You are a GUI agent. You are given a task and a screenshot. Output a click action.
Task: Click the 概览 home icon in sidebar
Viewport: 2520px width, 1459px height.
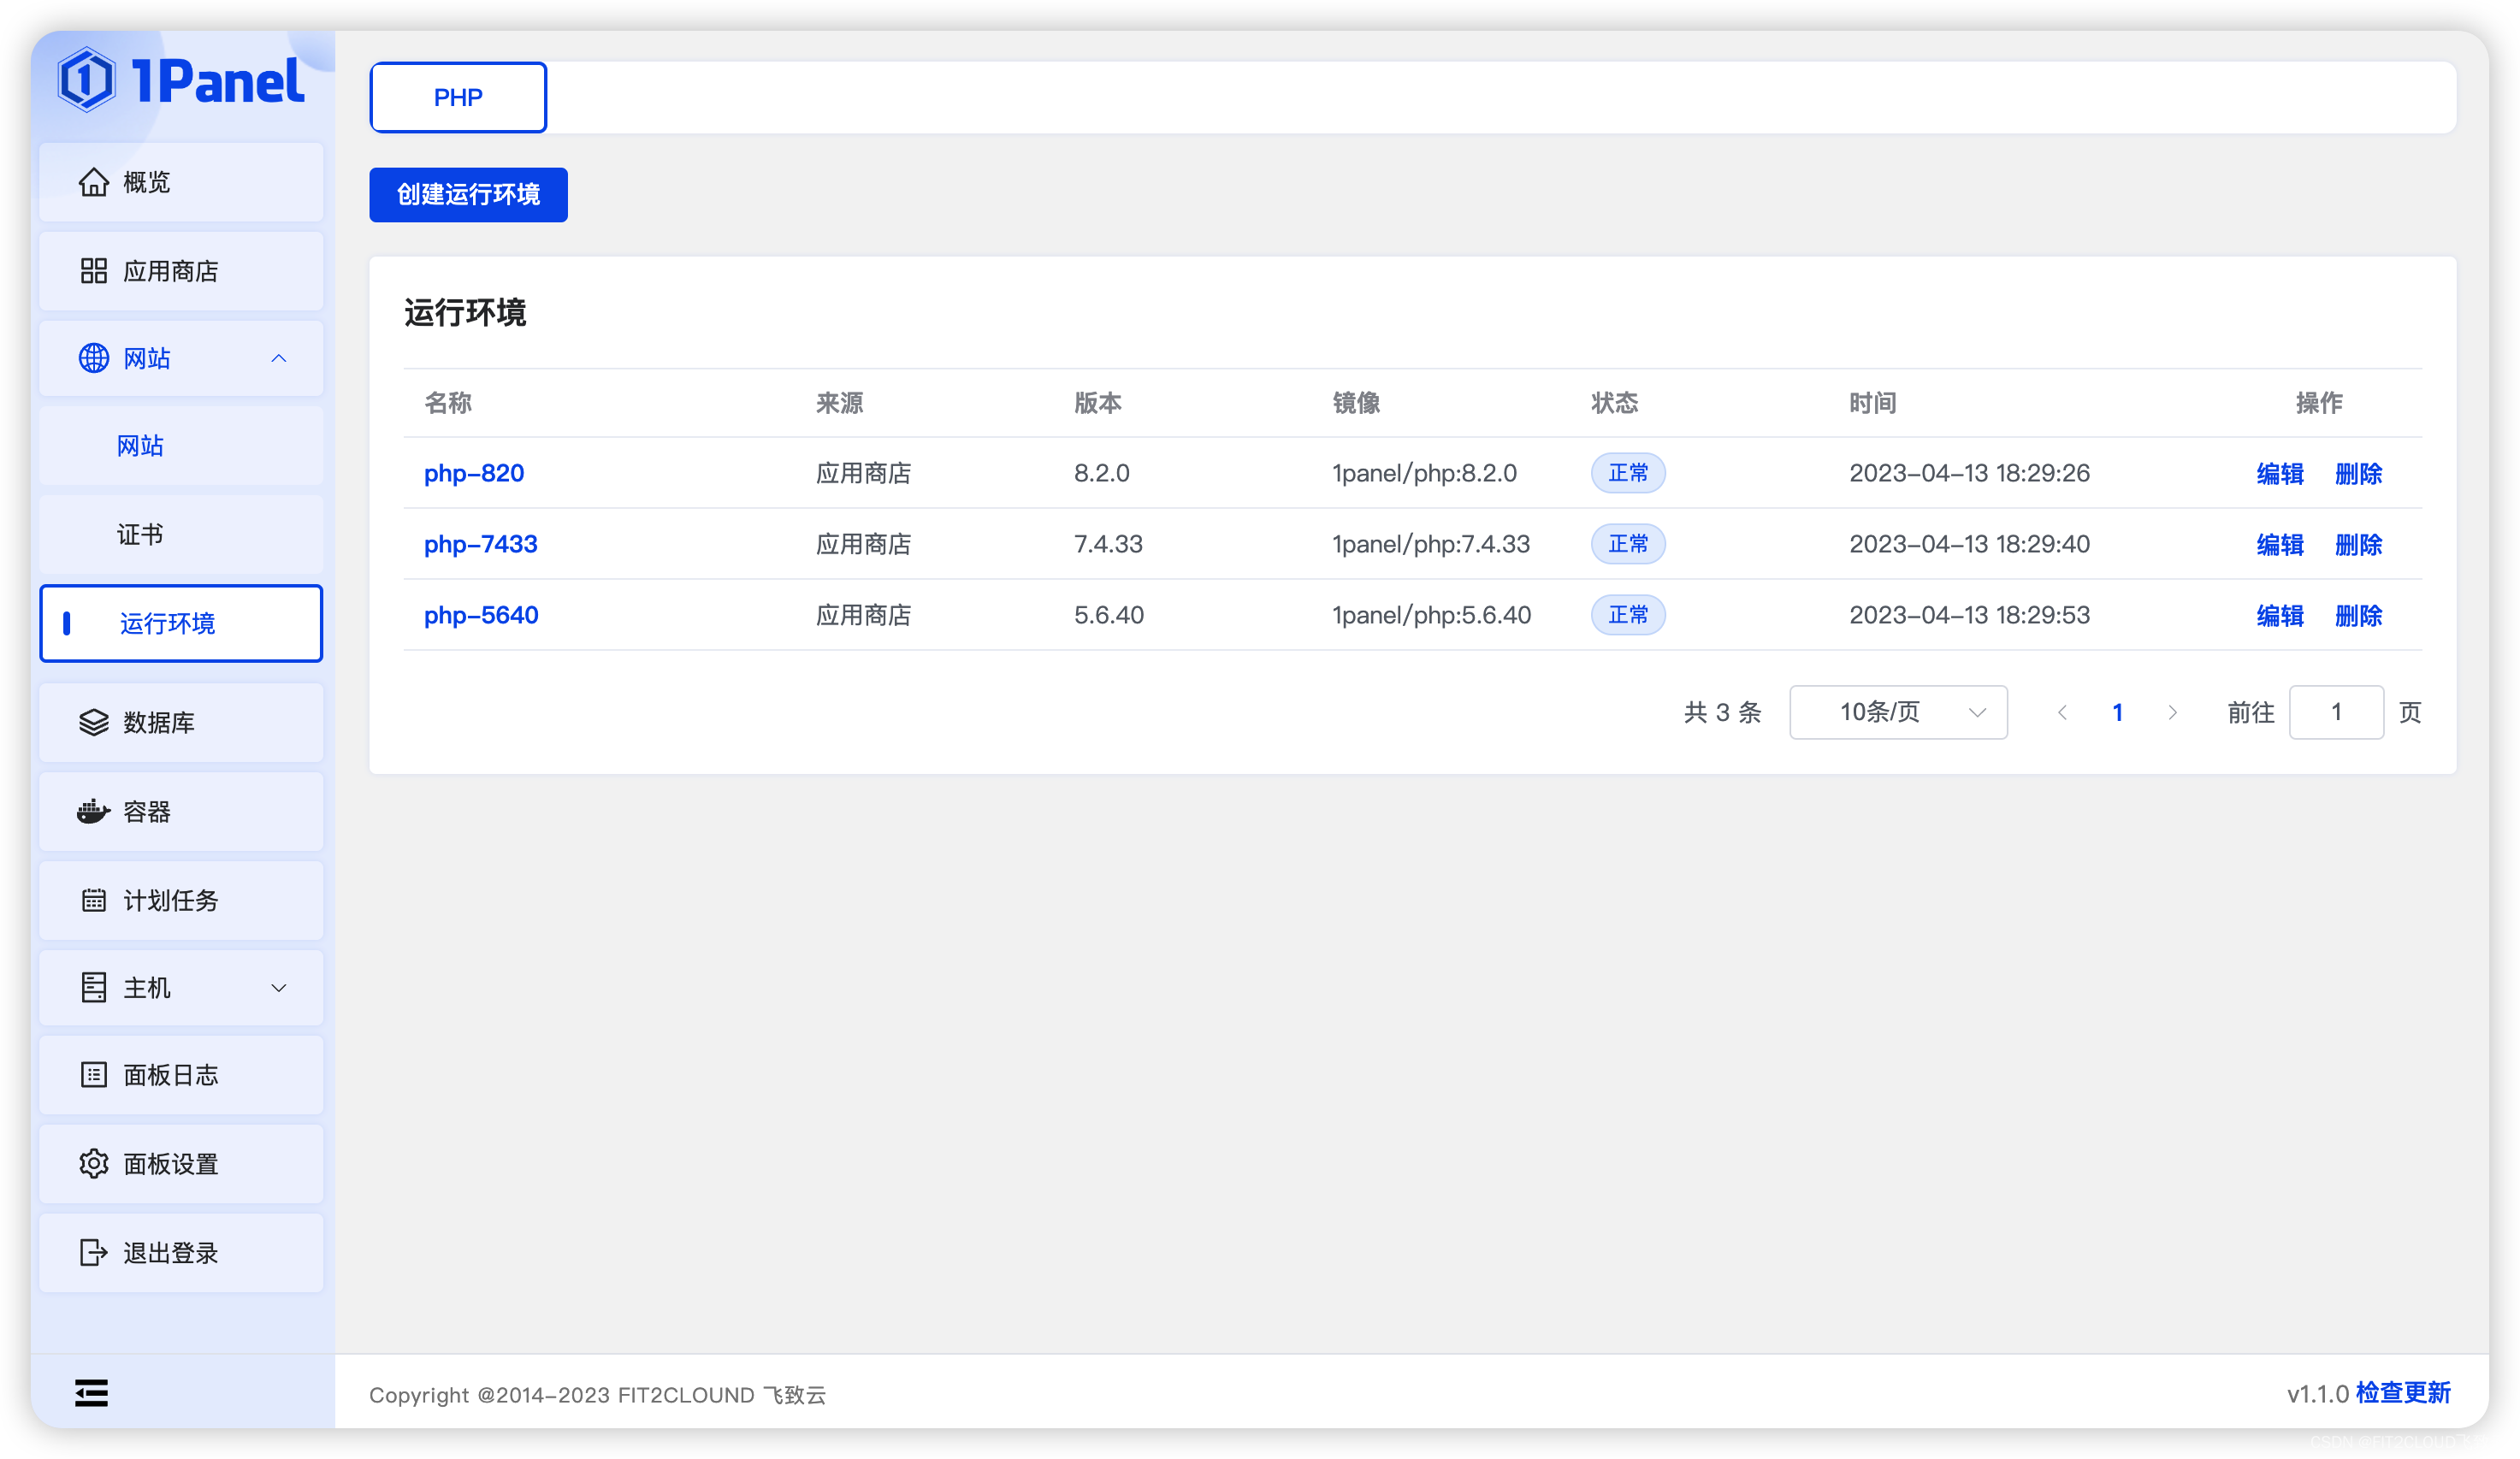[x=93, y=182]
